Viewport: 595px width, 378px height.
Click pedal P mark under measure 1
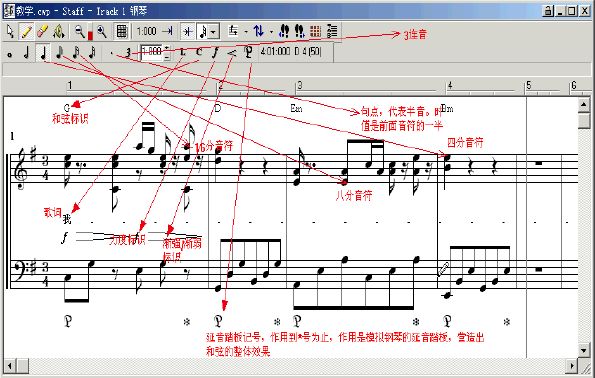coord(68,321)
